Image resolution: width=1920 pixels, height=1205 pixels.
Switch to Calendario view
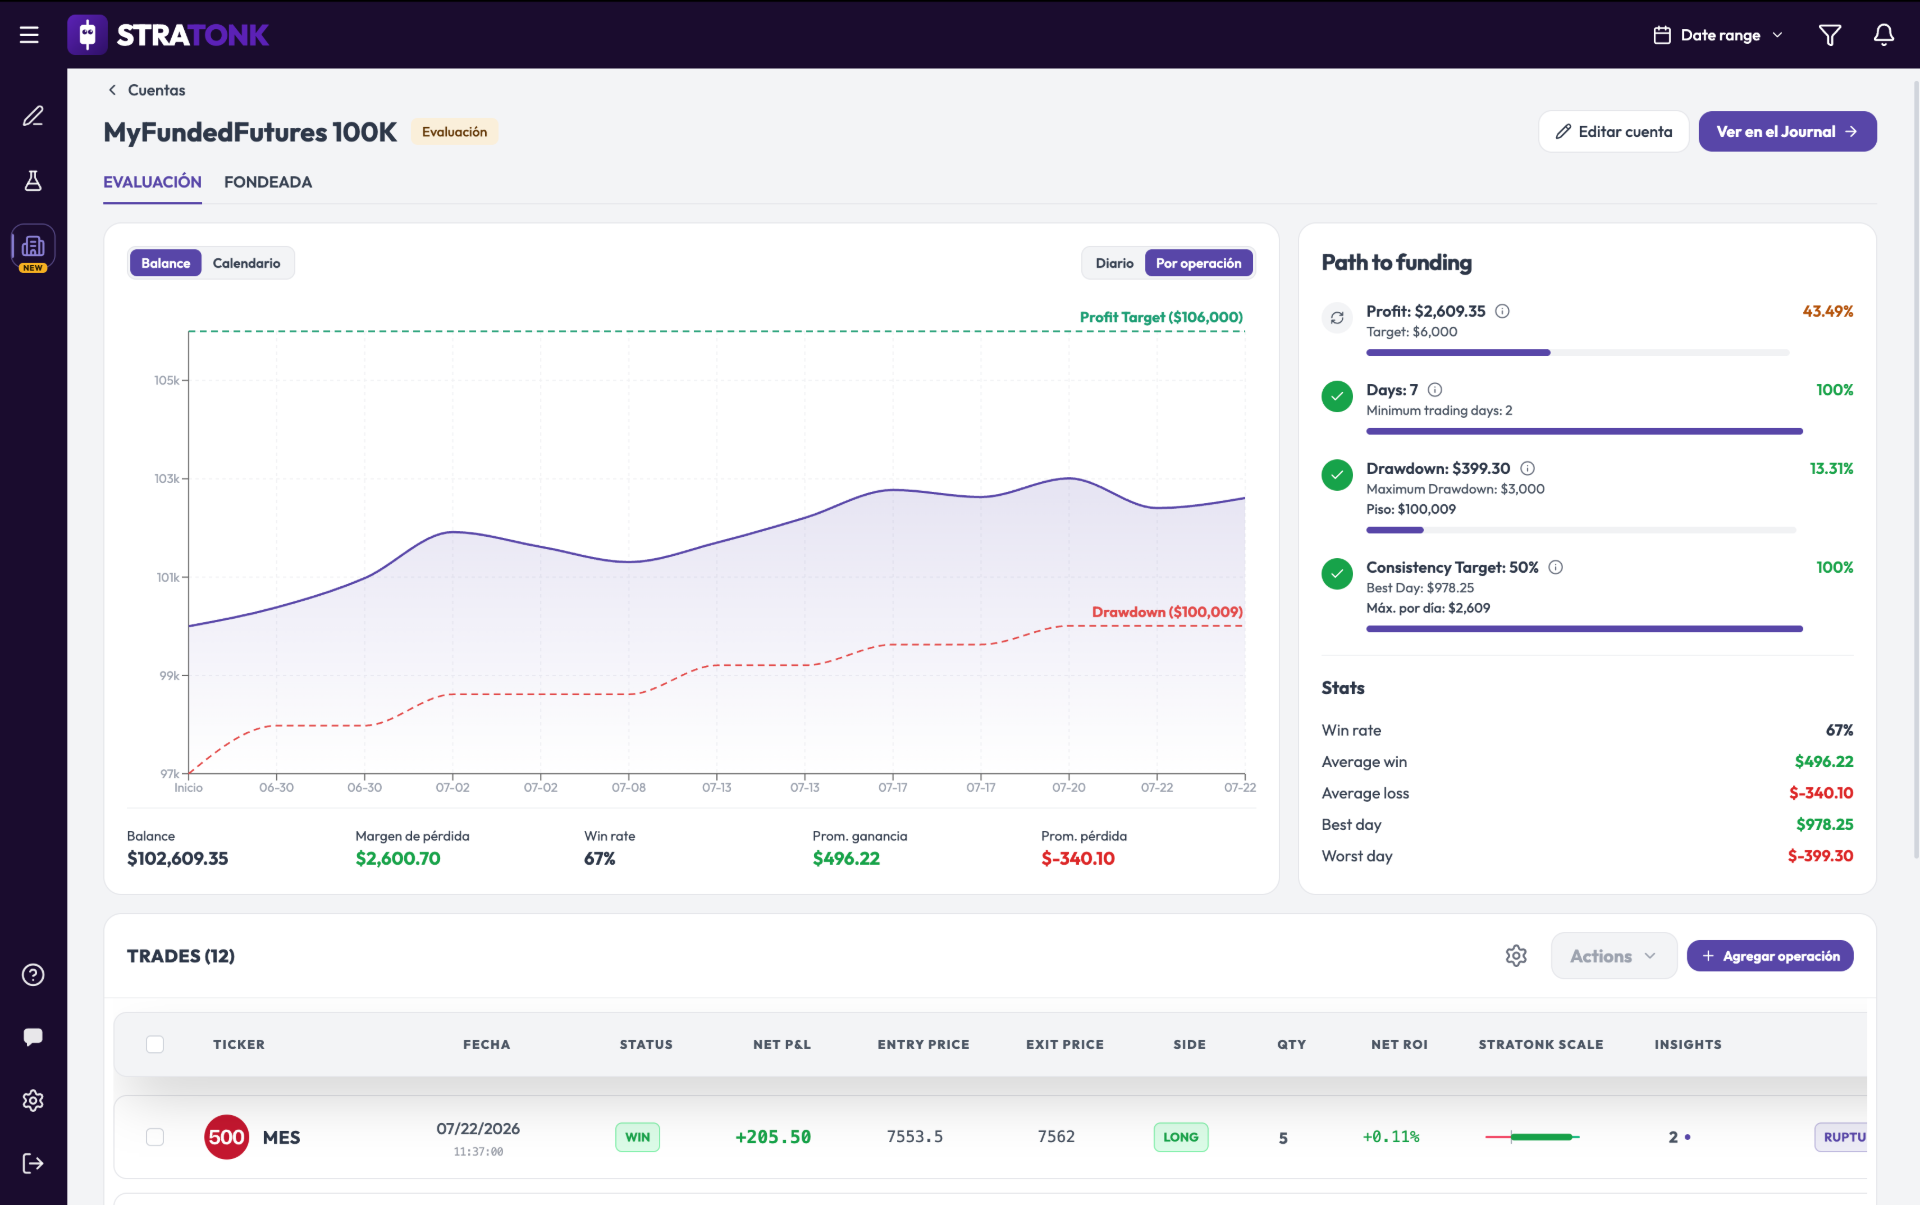(x=246, y=263)
